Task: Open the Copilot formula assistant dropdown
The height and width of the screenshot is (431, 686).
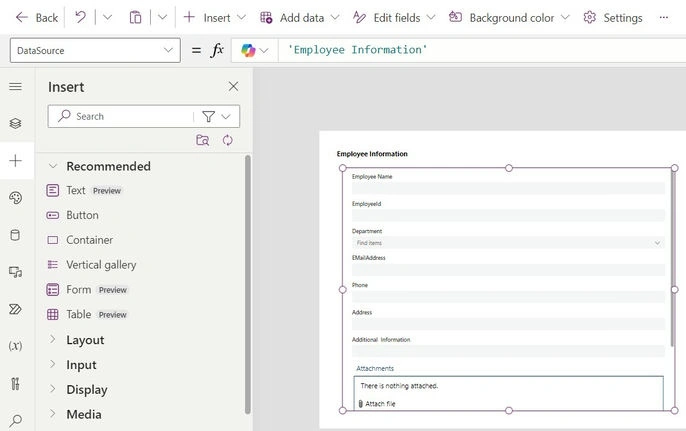Action: [x=255, y=50]
